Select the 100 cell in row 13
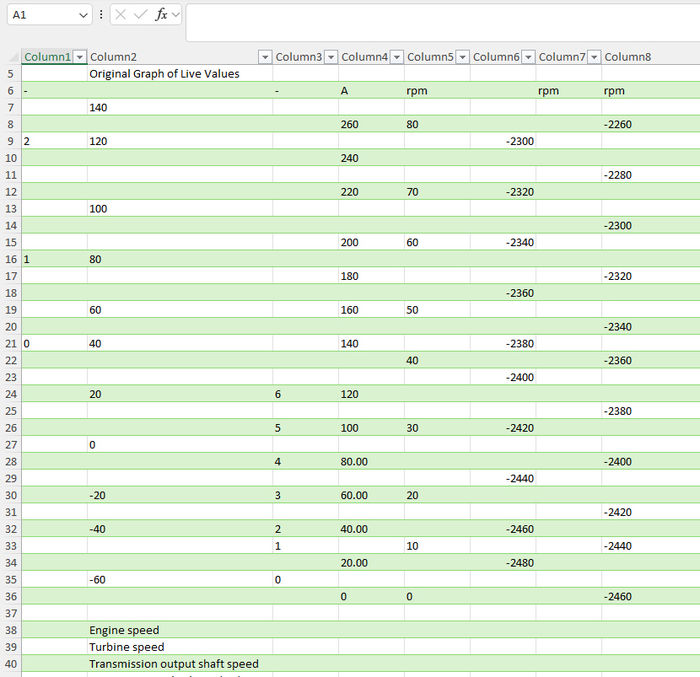Screen dimensions: 700x677 tap(180, 209)
